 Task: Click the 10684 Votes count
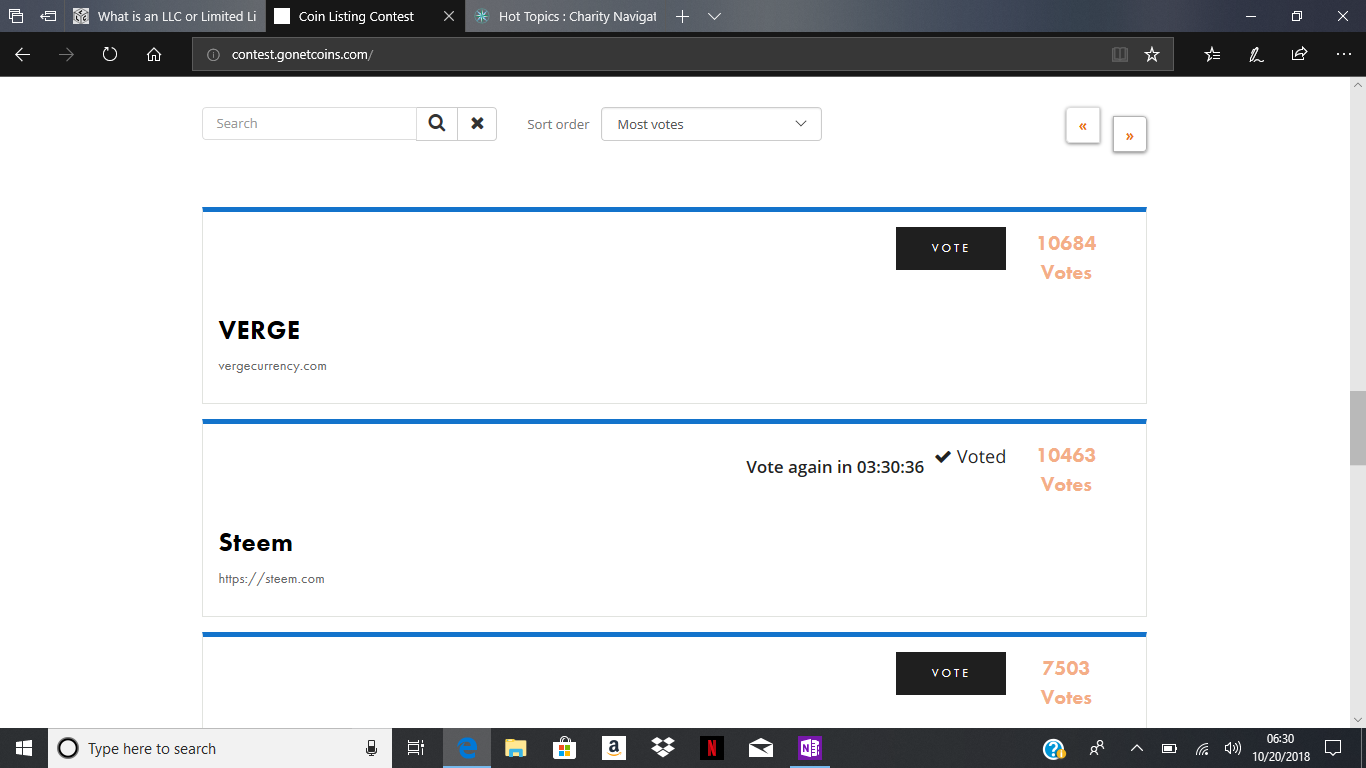coord(1066,258)
